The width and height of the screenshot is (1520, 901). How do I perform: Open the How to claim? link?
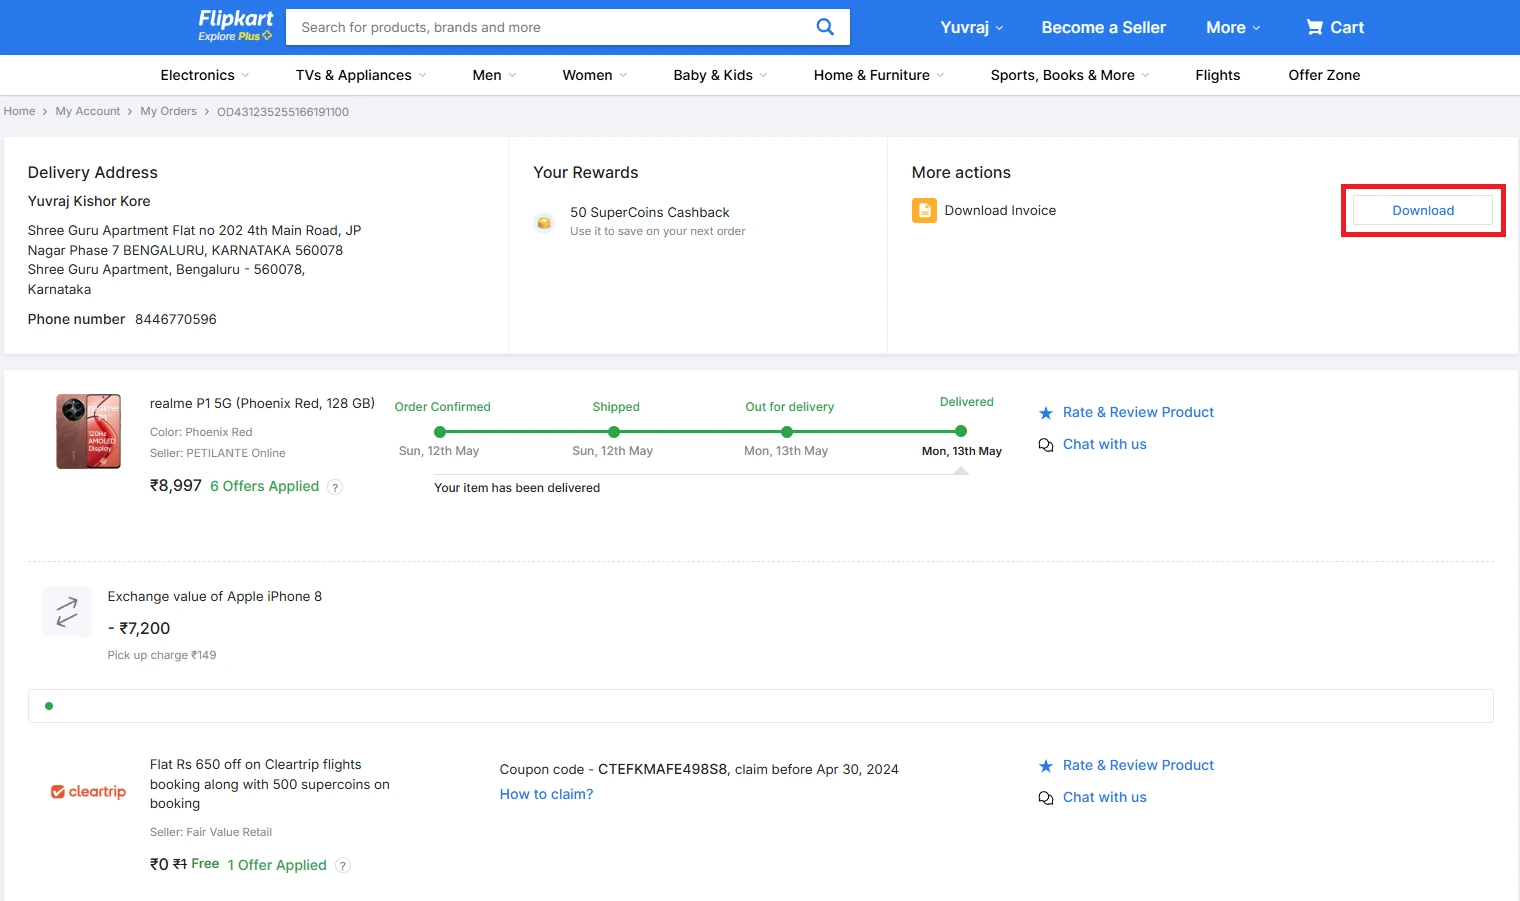click(x=546, y=794)
